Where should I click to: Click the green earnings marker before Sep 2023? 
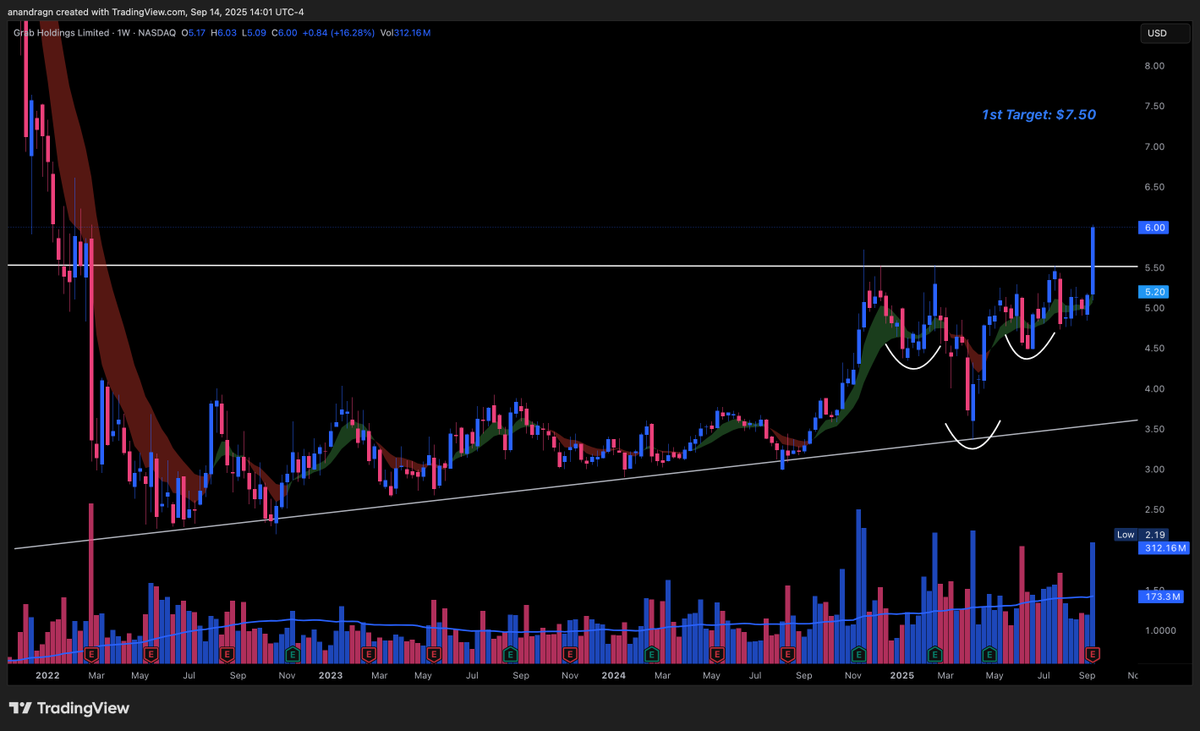(x=509, y=653)
